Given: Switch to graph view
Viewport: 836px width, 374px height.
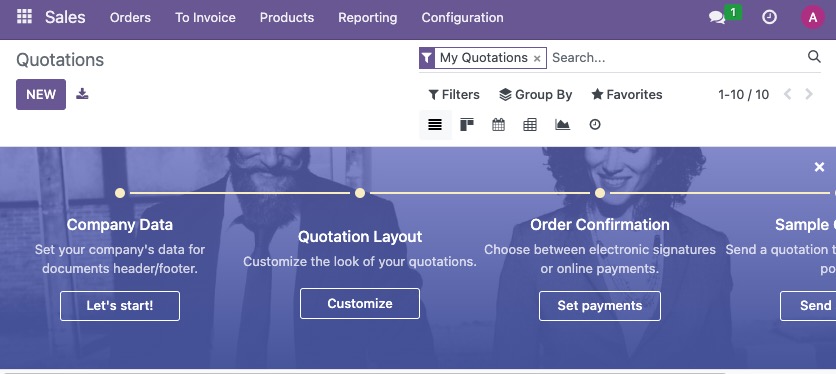Looking at the screenshot, I should tap(562, 125).
